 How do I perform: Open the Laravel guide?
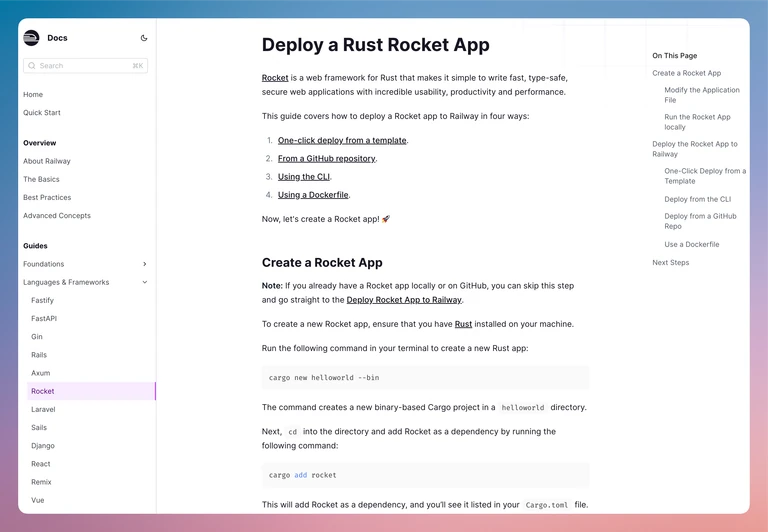pos(43,410)
